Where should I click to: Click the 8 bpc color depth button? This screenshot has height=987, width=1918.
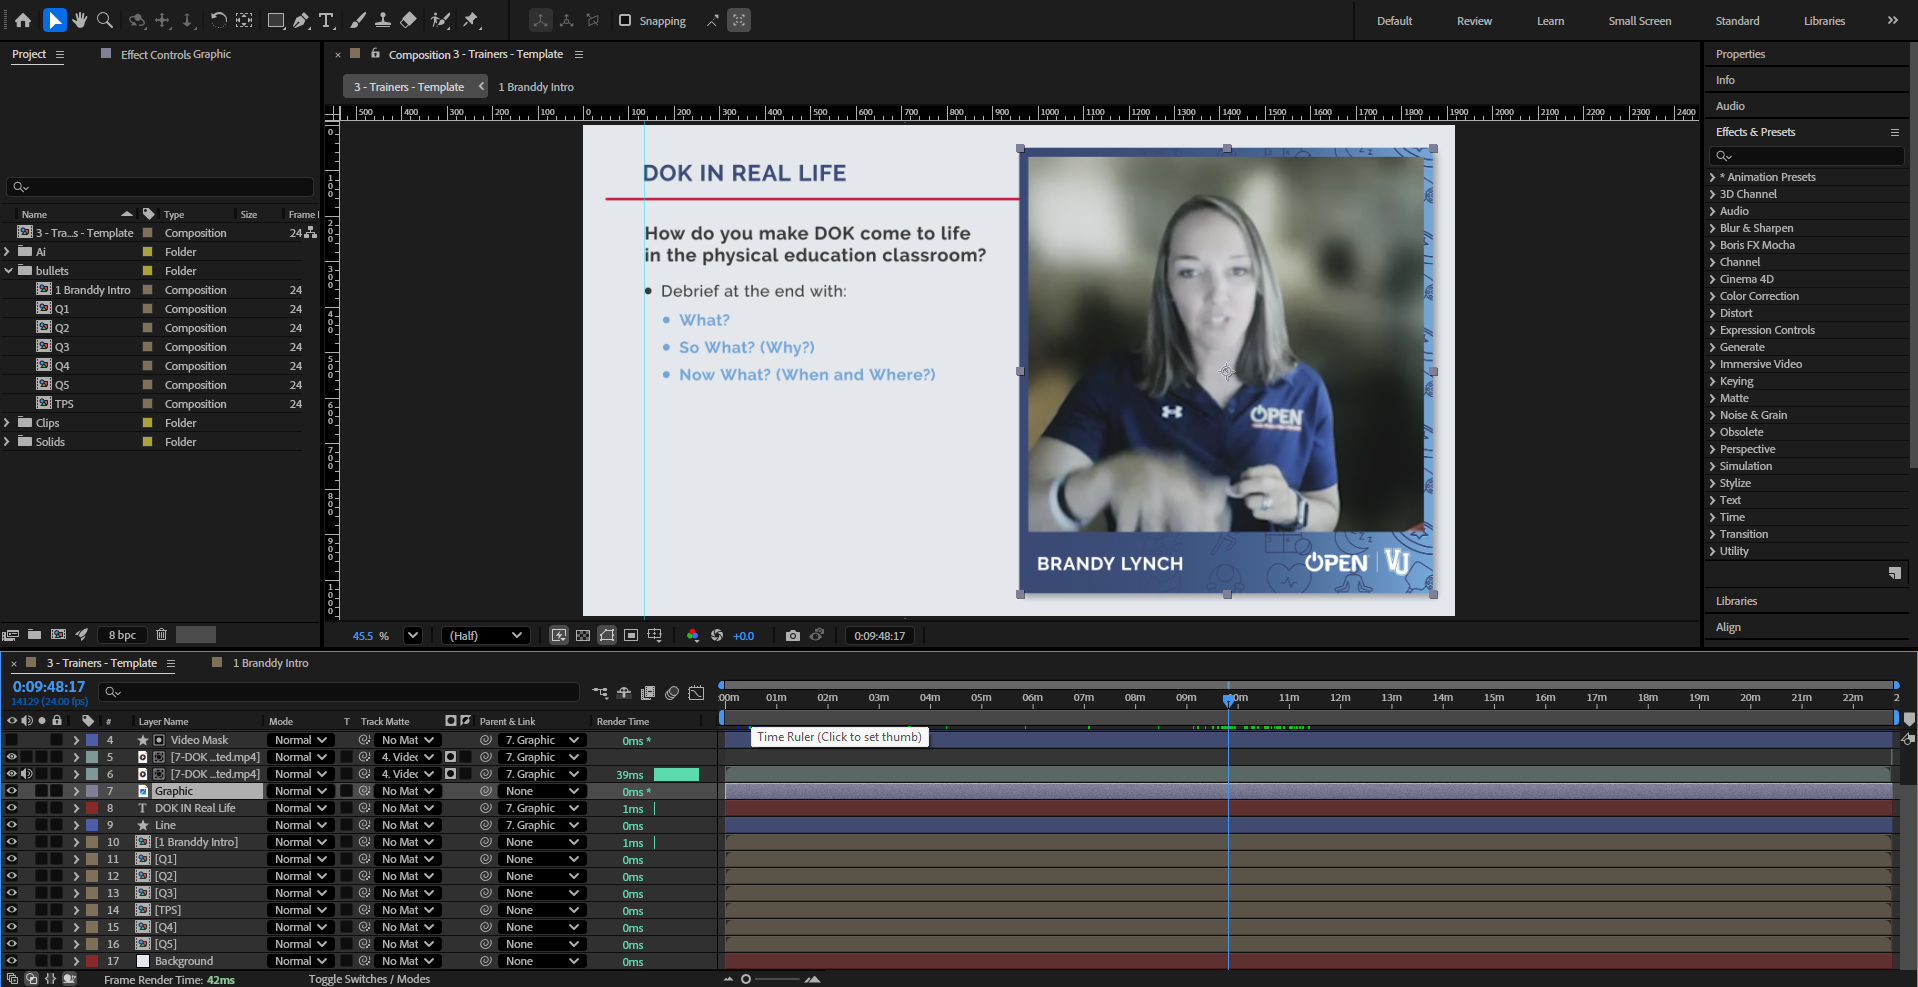coord(123,635)
